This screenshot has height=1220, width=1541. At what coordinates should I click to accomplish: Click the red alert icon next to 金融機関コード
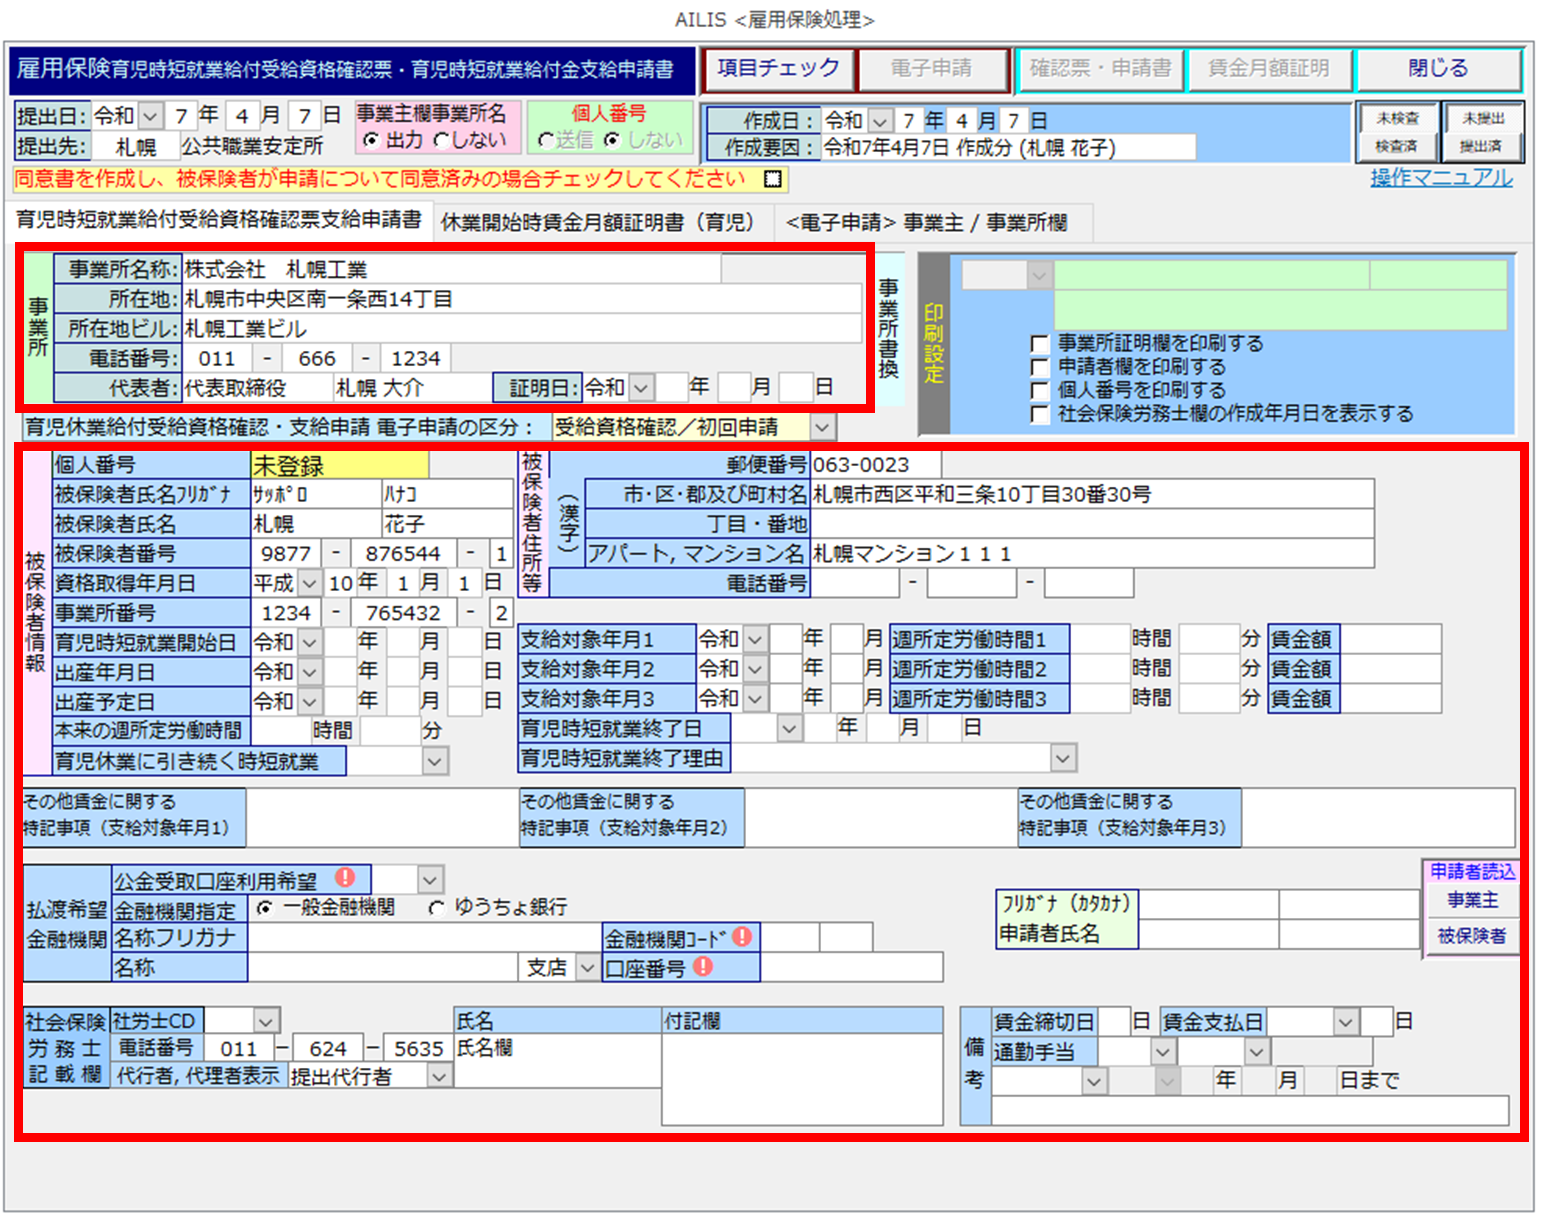pyautogui.click(x=742, y=937)
